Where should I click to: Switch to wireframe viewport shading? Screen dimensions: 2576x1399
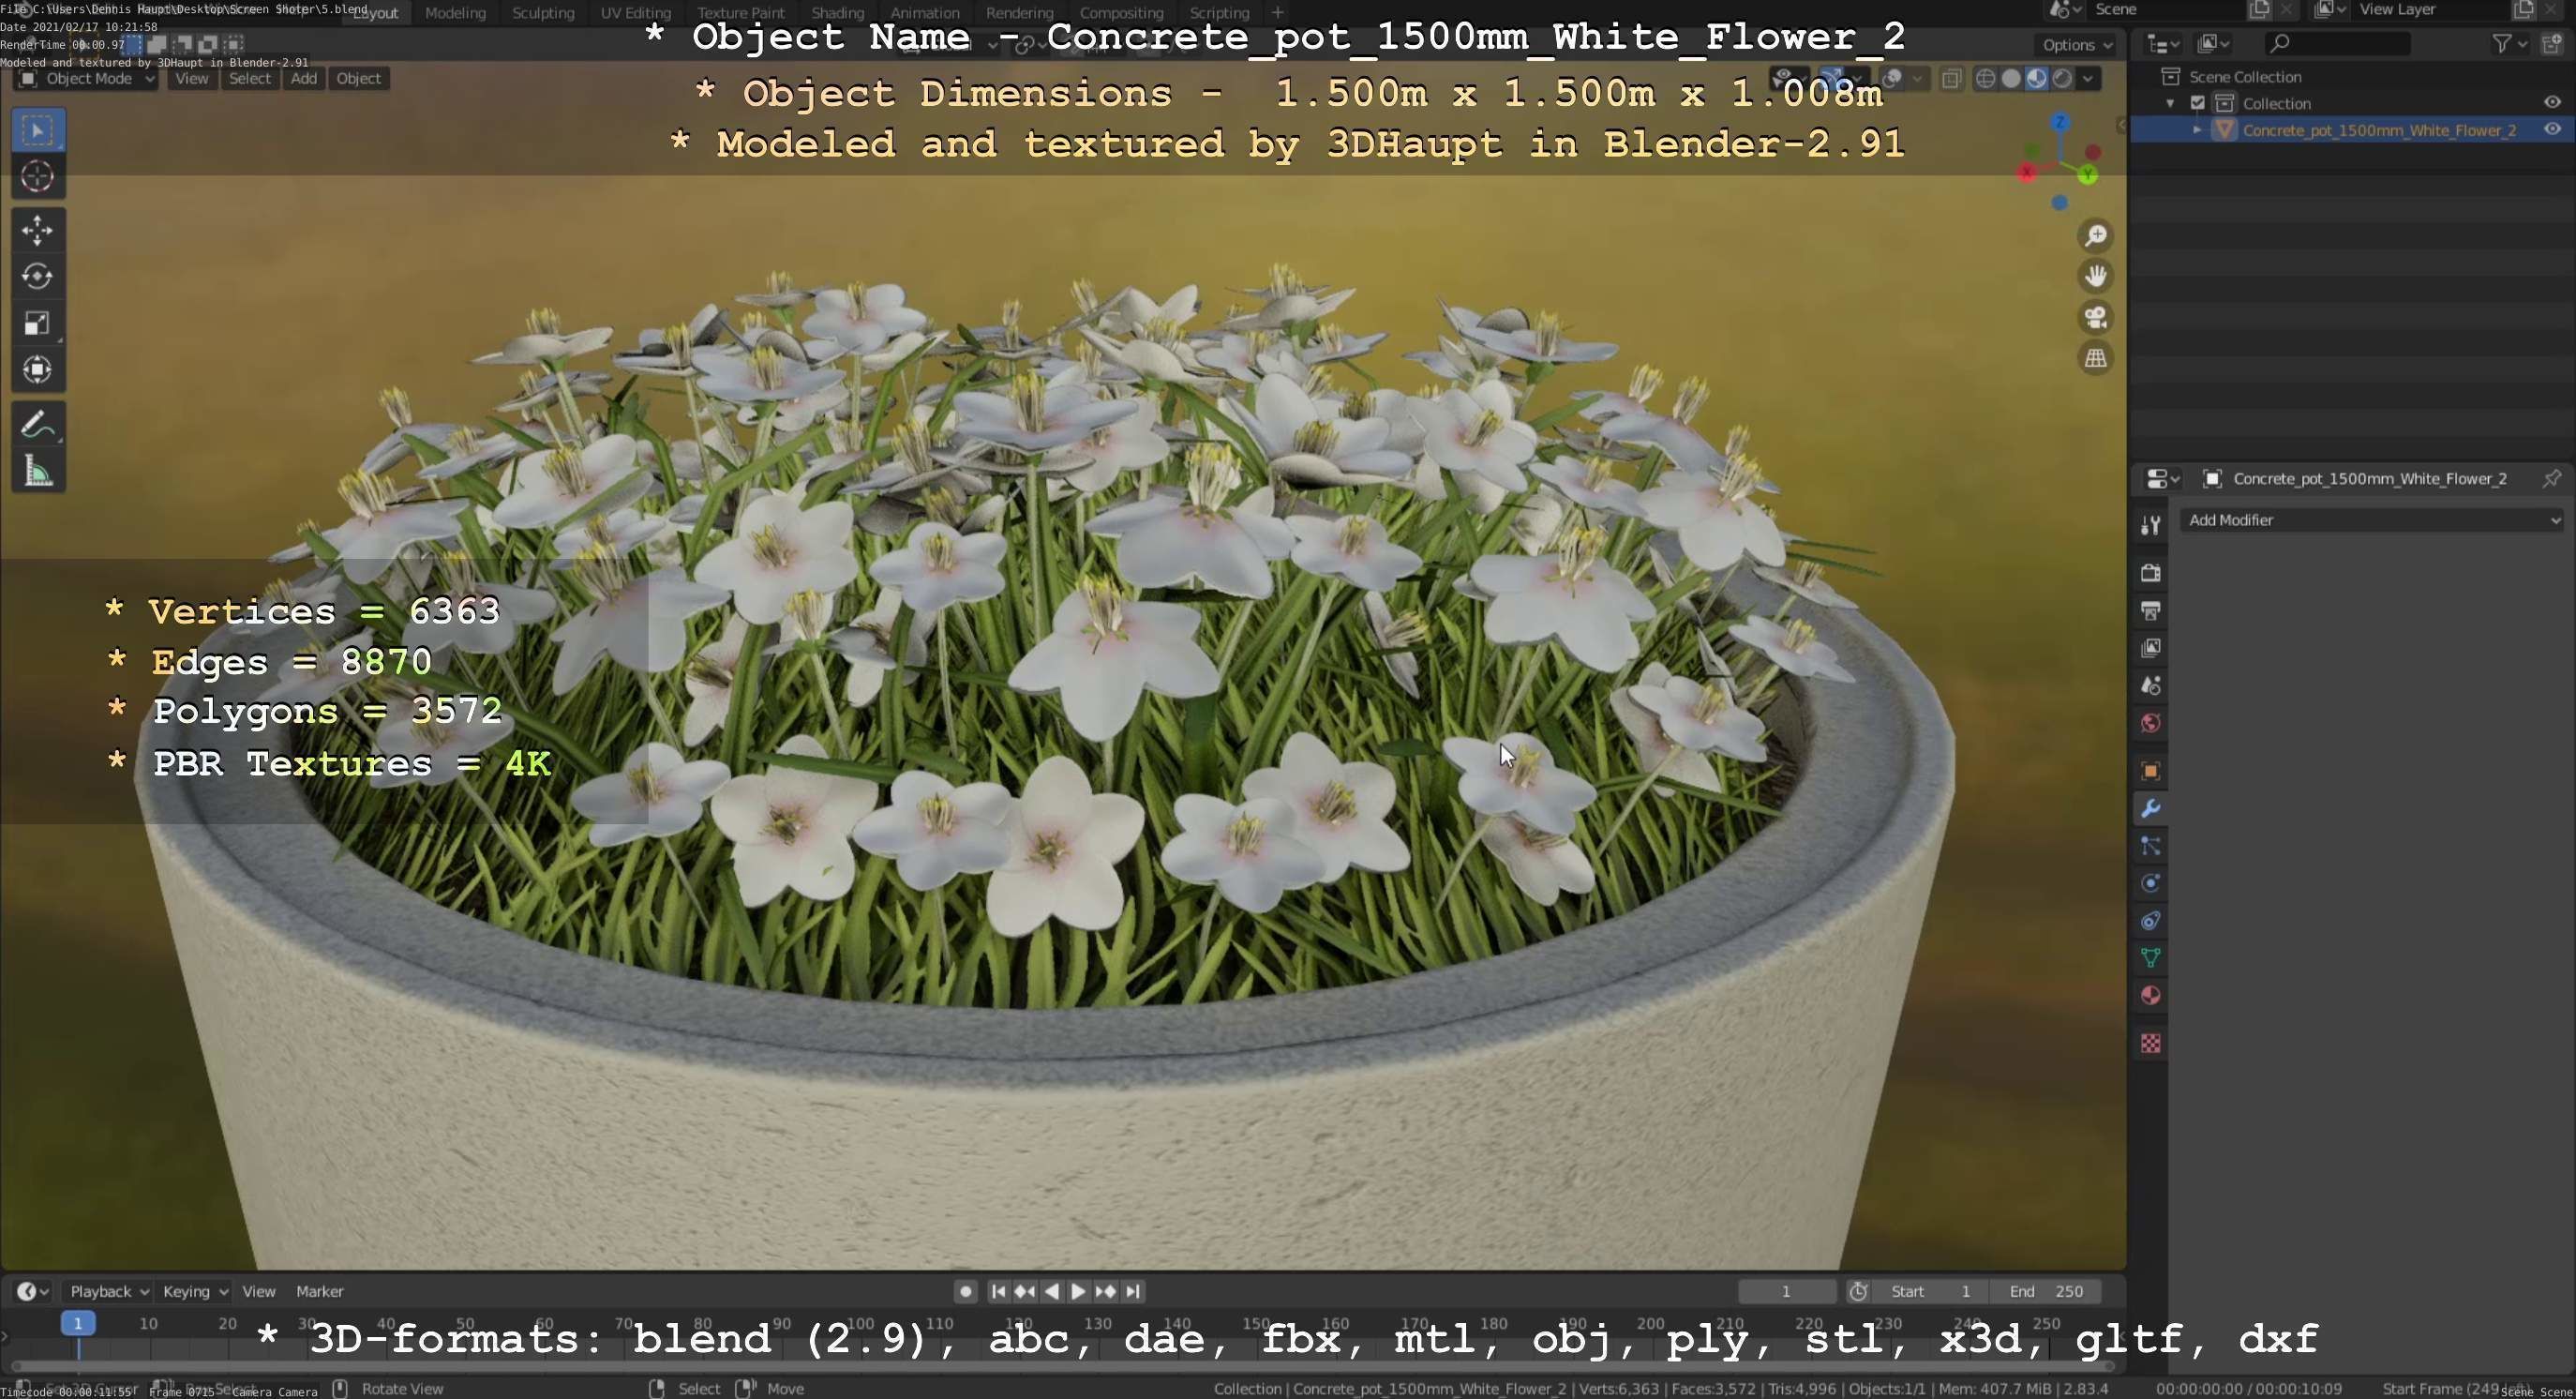(1986, 78)
